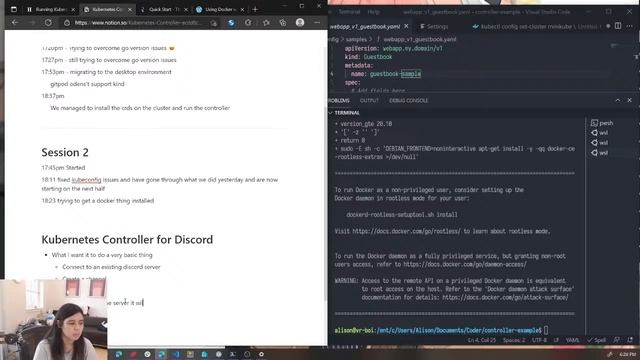Close the 'Running Kuber' tab
640x360 pixels.
(x=73, y=9)
